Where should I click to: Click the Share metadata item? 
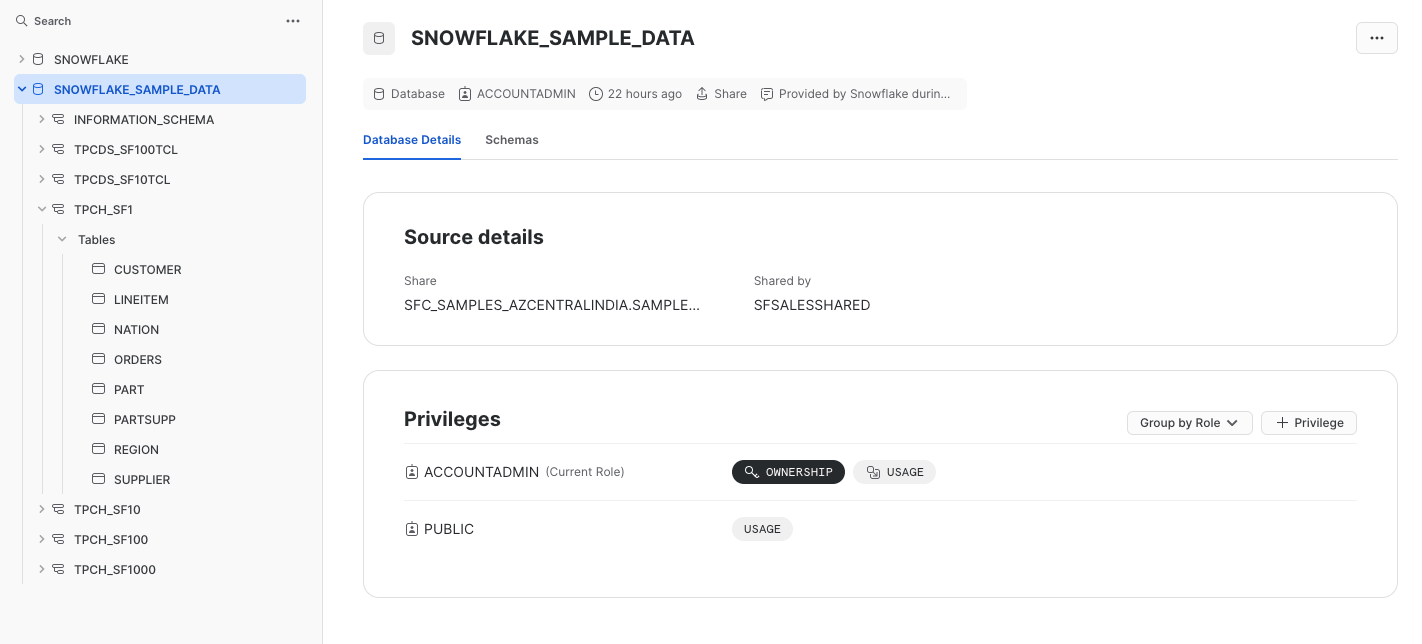pos(721,94)
